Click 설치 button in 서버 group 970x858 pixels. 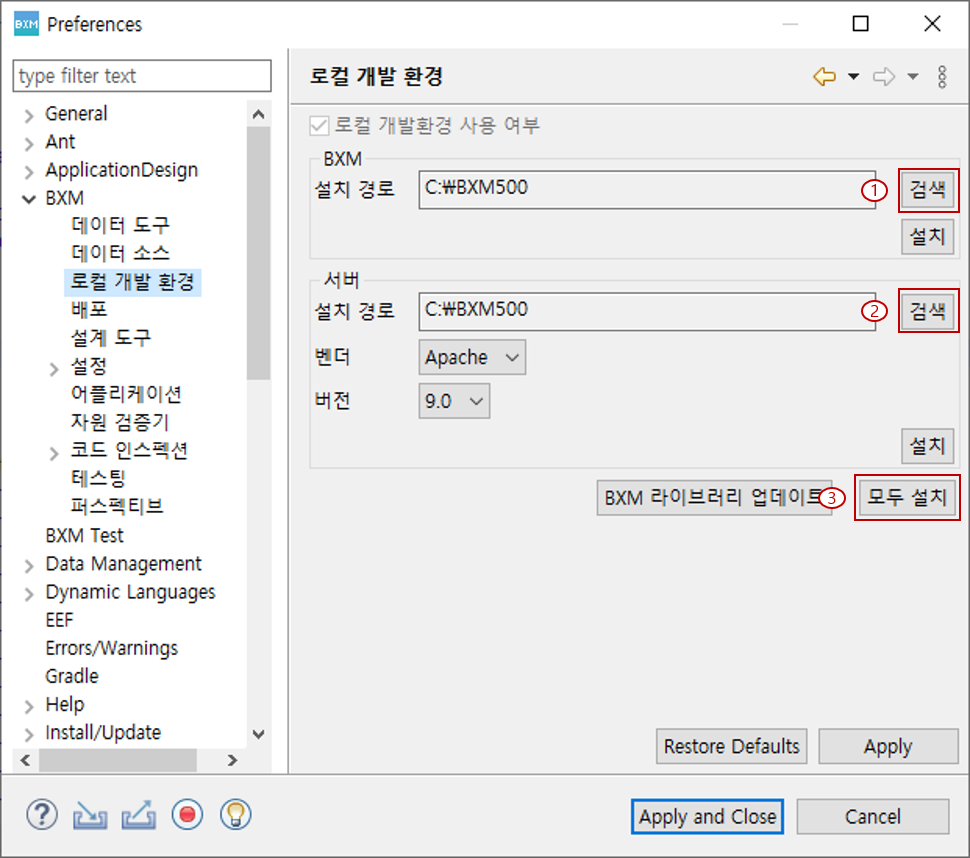(927, 446)
